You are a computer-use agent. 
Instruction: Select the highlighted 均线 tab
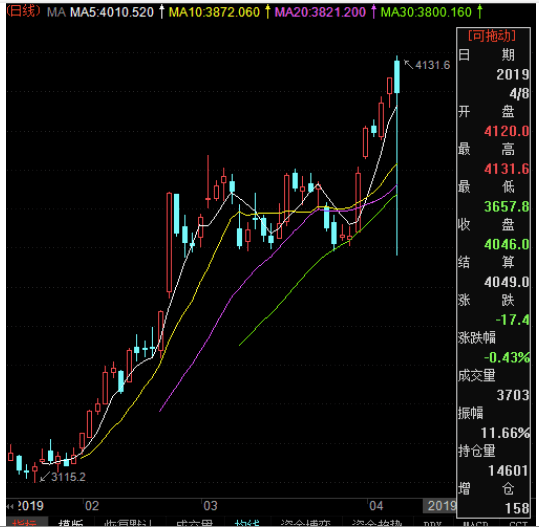click(x=247, y=523)
